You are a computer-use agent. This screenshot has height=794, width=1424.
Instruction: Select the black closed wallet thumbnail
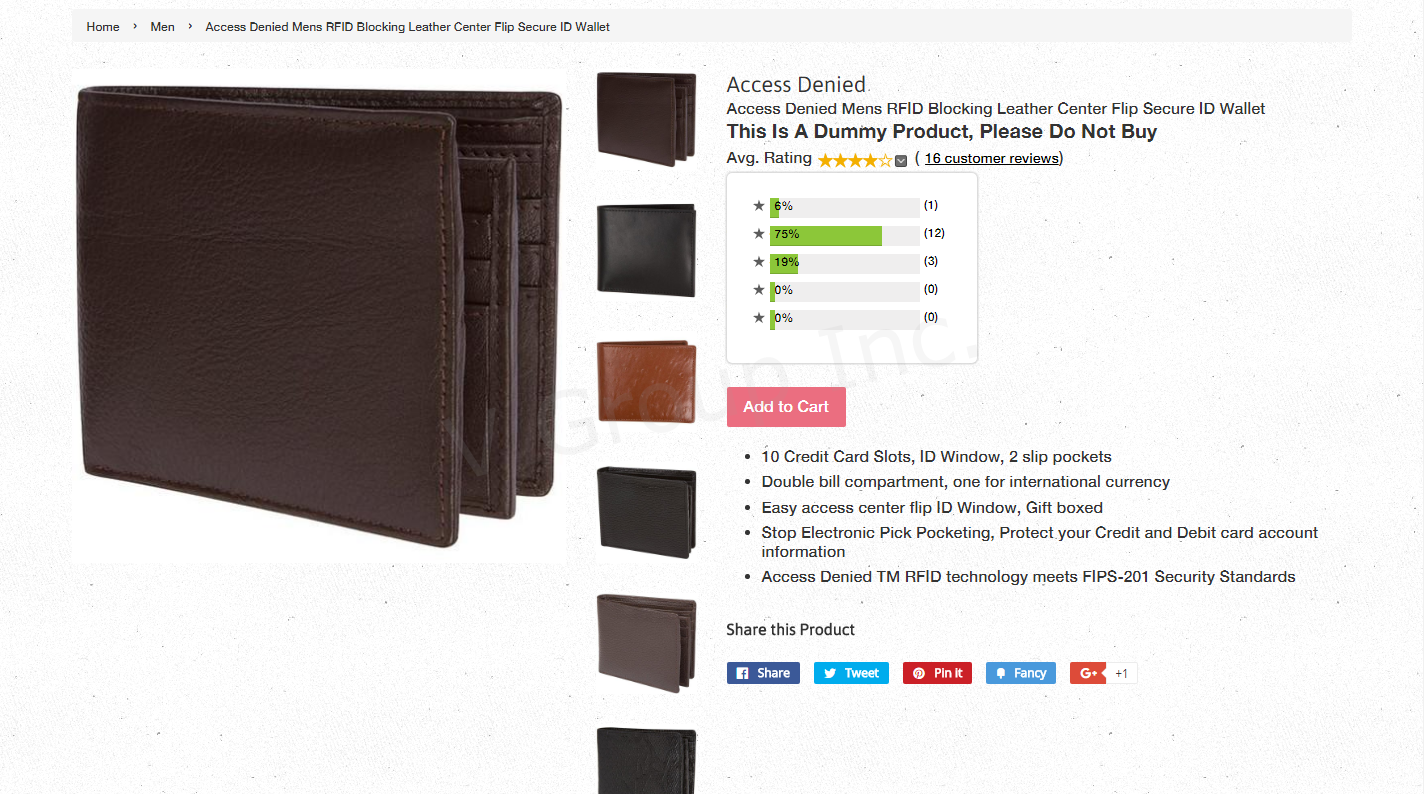coord(646,248)
